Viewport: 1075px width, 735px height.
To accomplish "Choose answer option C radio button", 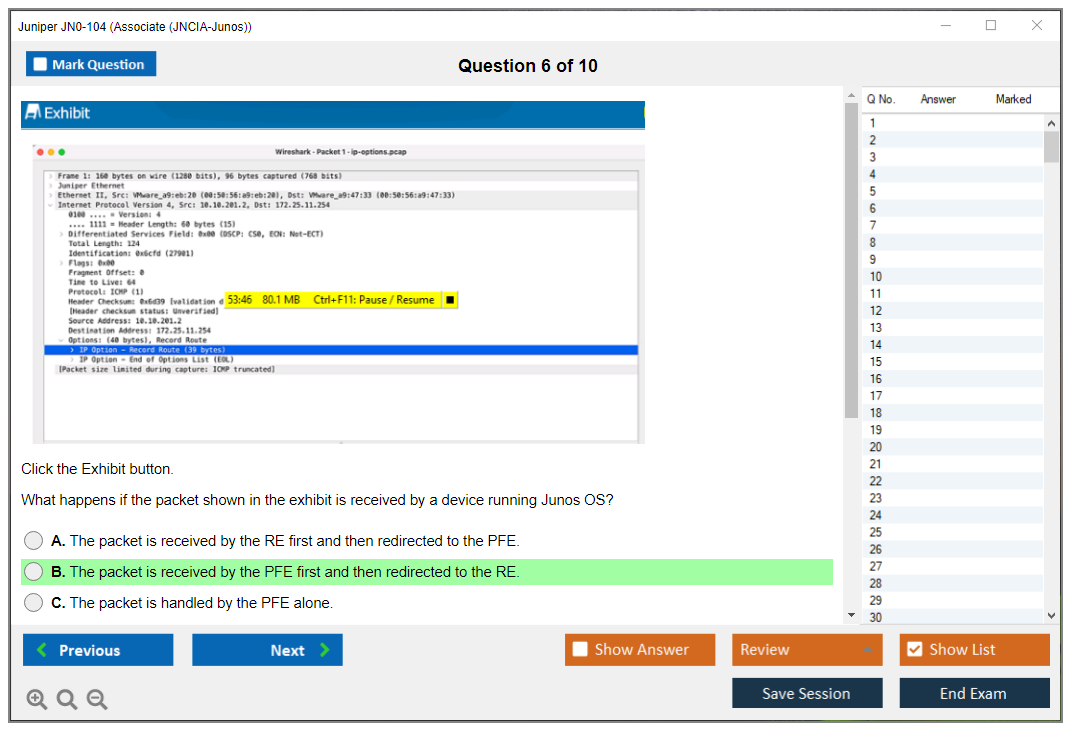I will click(34, 603).
